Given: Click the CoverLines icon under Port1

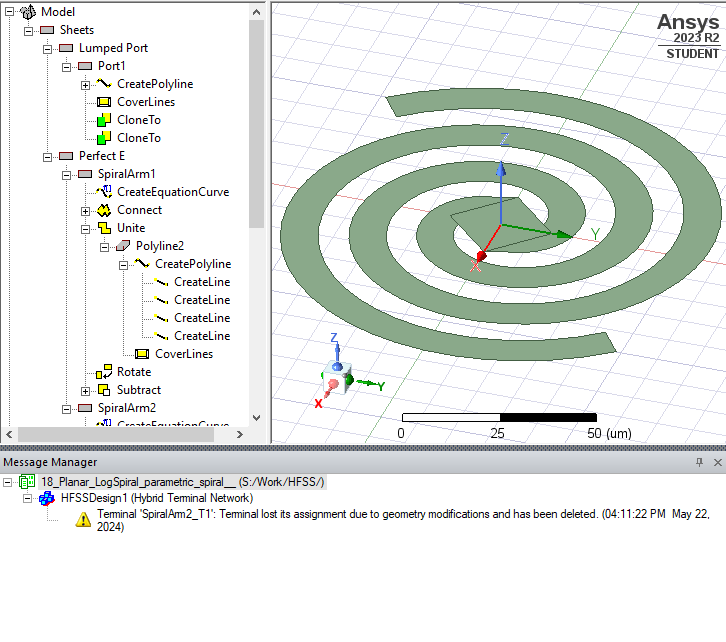Looking at the screenshot, I should click(x=103, y=102).
